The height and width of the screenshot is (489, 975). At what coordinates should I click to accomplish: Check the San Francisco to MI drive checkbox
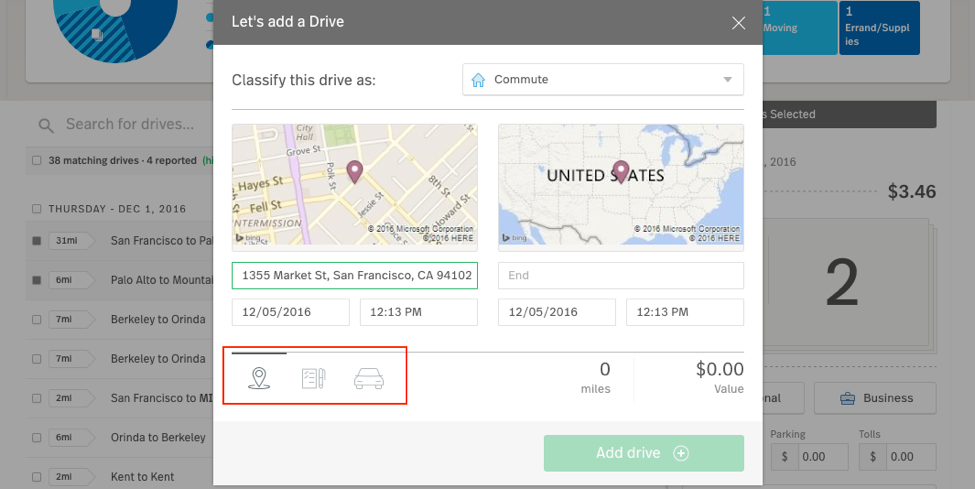coord(37,398)
